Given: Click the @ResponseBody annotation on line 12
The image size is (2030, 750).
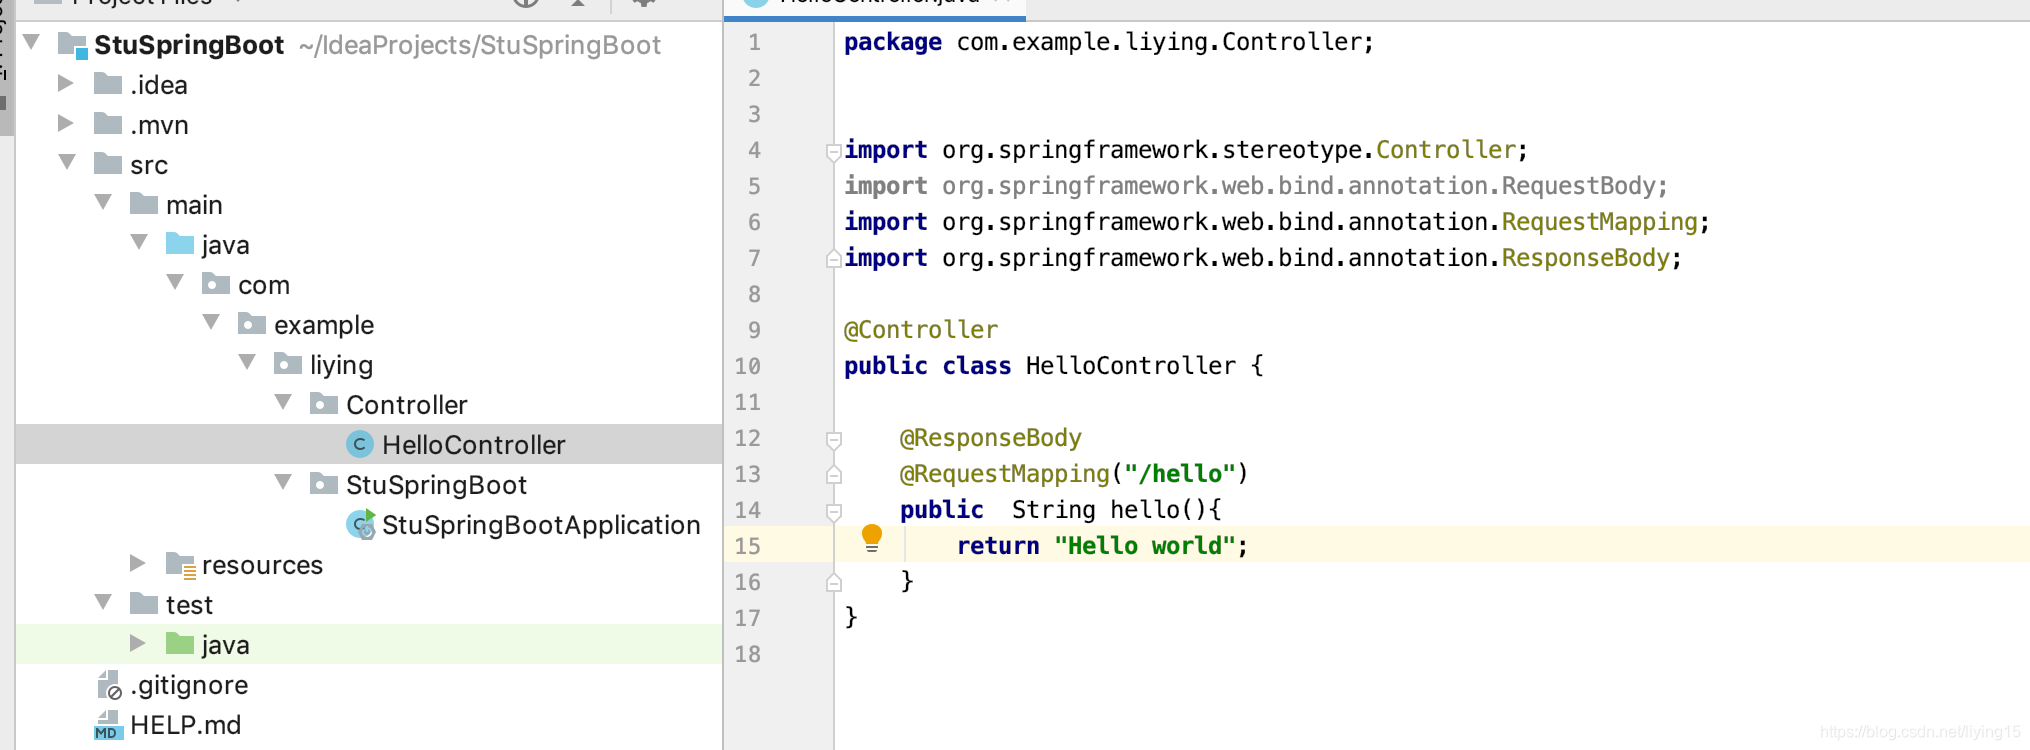Looking at the screenshot, I should click(x=991, y=438).
